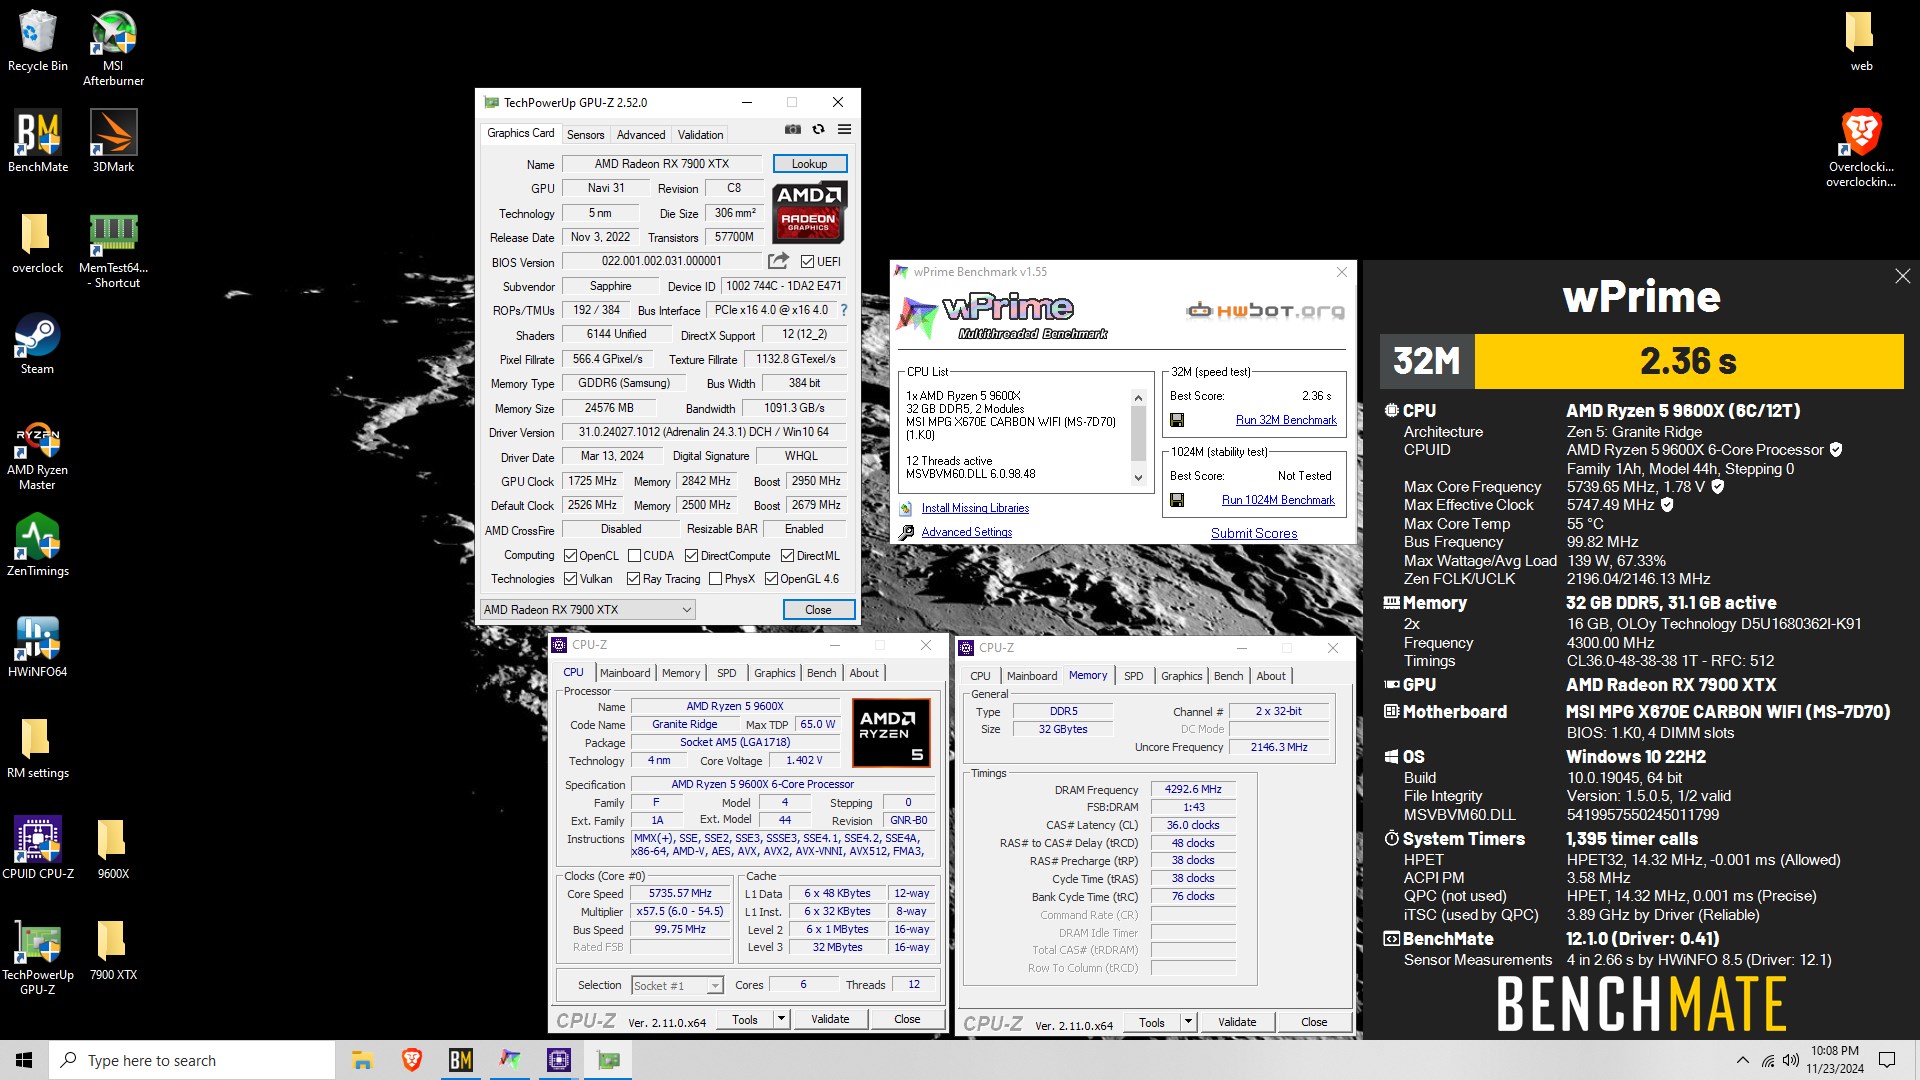Expand Tools dropdown arrow in left CPU-Z window
Viewport: 1920px width, 1080px height.
[x=781, y=1019]
